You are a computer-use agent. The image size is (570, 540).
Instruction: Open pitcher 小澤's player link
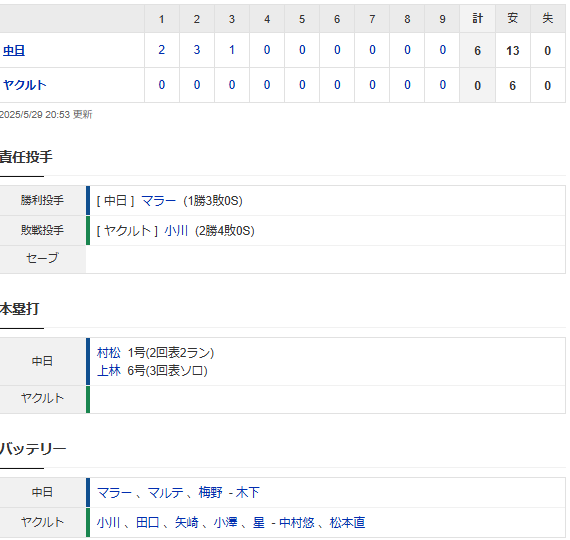(225, 523)
